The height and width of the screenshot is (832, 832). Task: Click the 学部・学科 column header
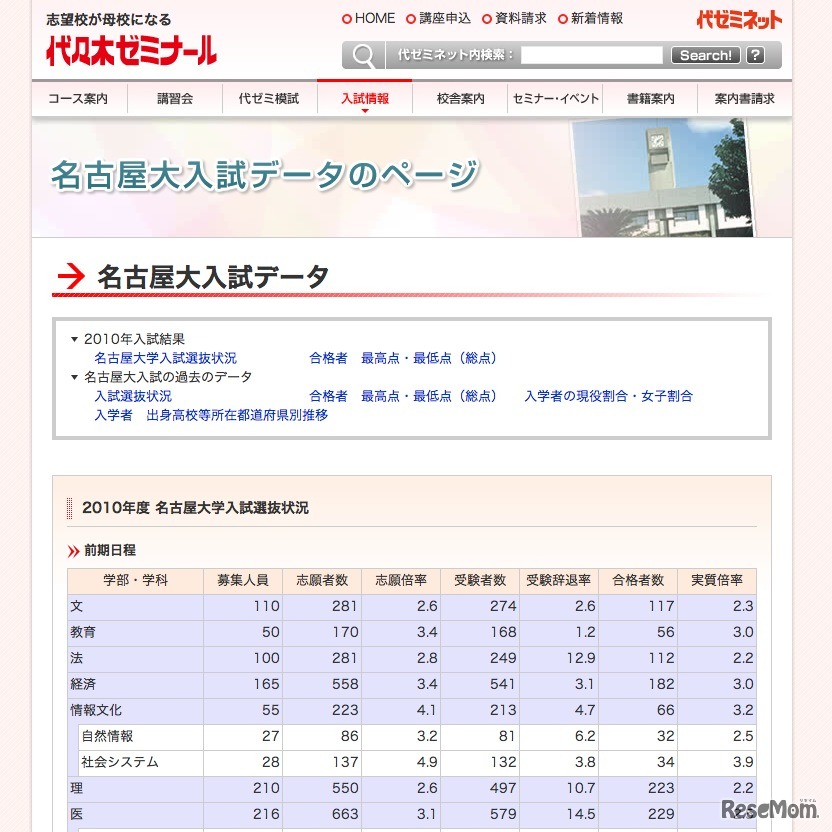[135, 580]
